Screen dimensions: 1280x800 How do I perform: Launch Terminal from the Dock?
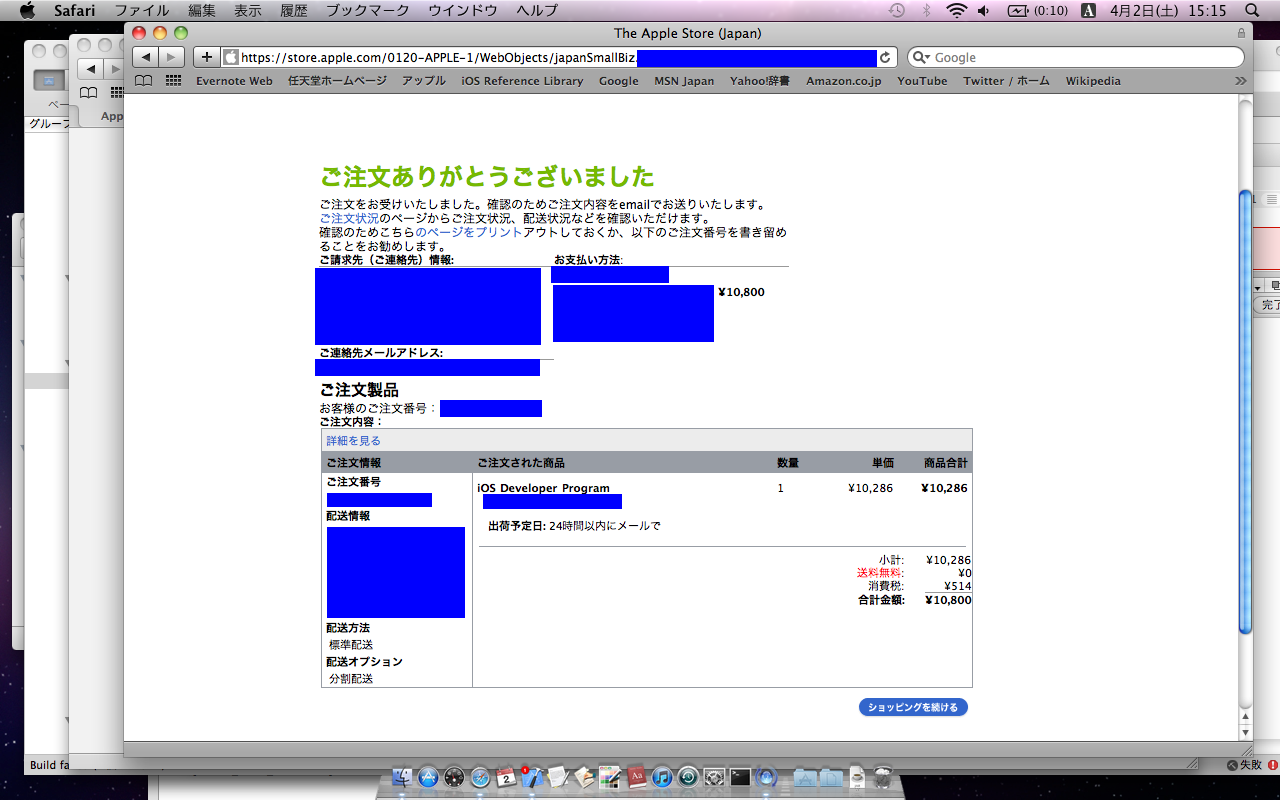740,777
